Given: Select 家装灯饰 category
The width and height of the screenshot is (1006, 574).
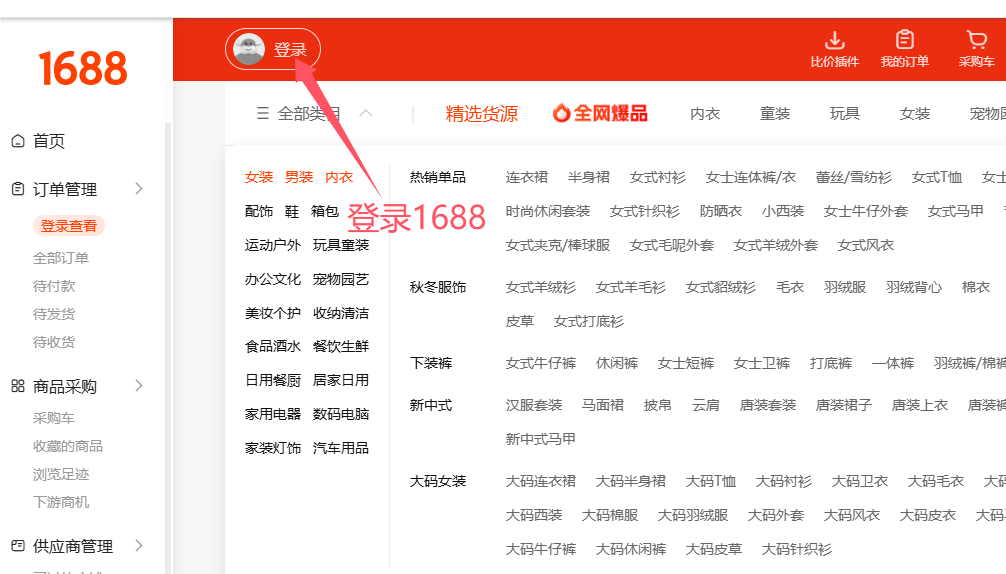Looking at the screenshot, I should pos(273,448).
